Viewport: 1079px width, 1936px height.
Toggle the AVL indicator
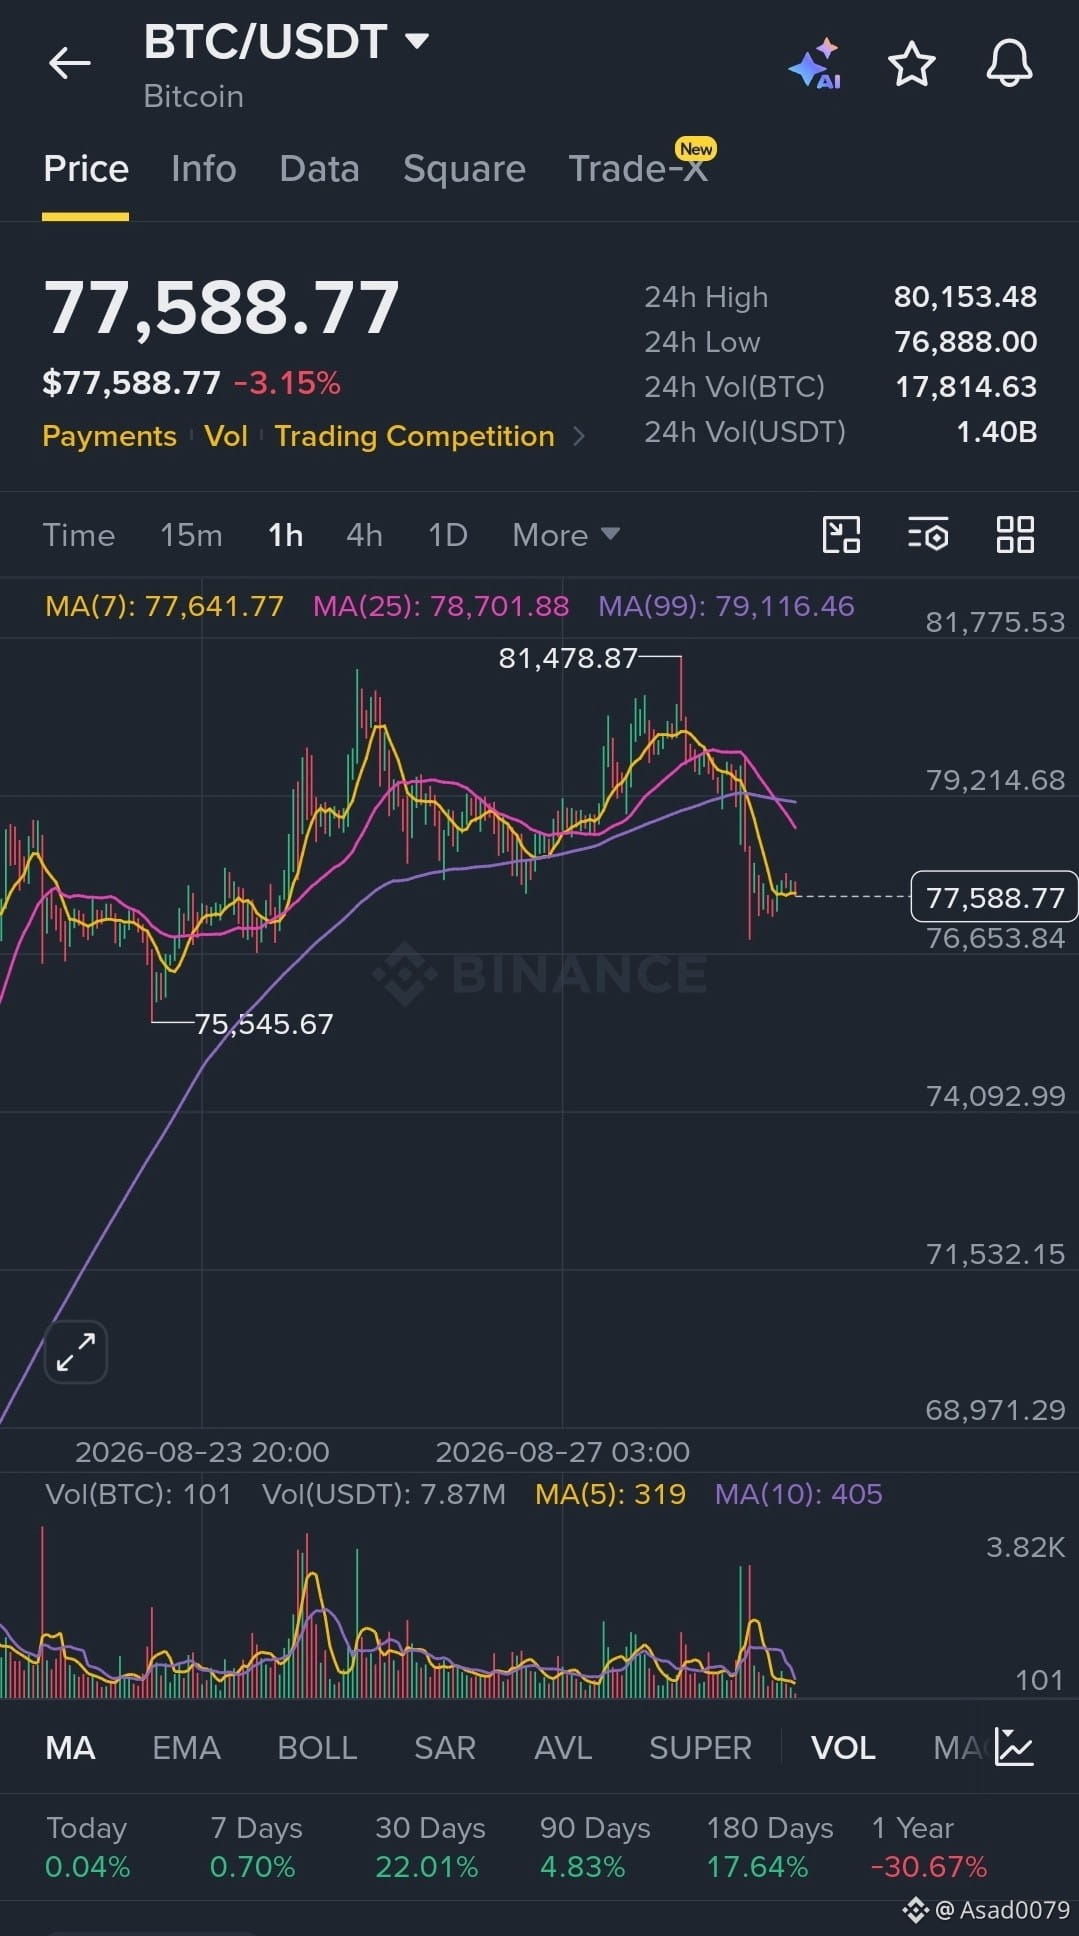[x=563, y=1748]
